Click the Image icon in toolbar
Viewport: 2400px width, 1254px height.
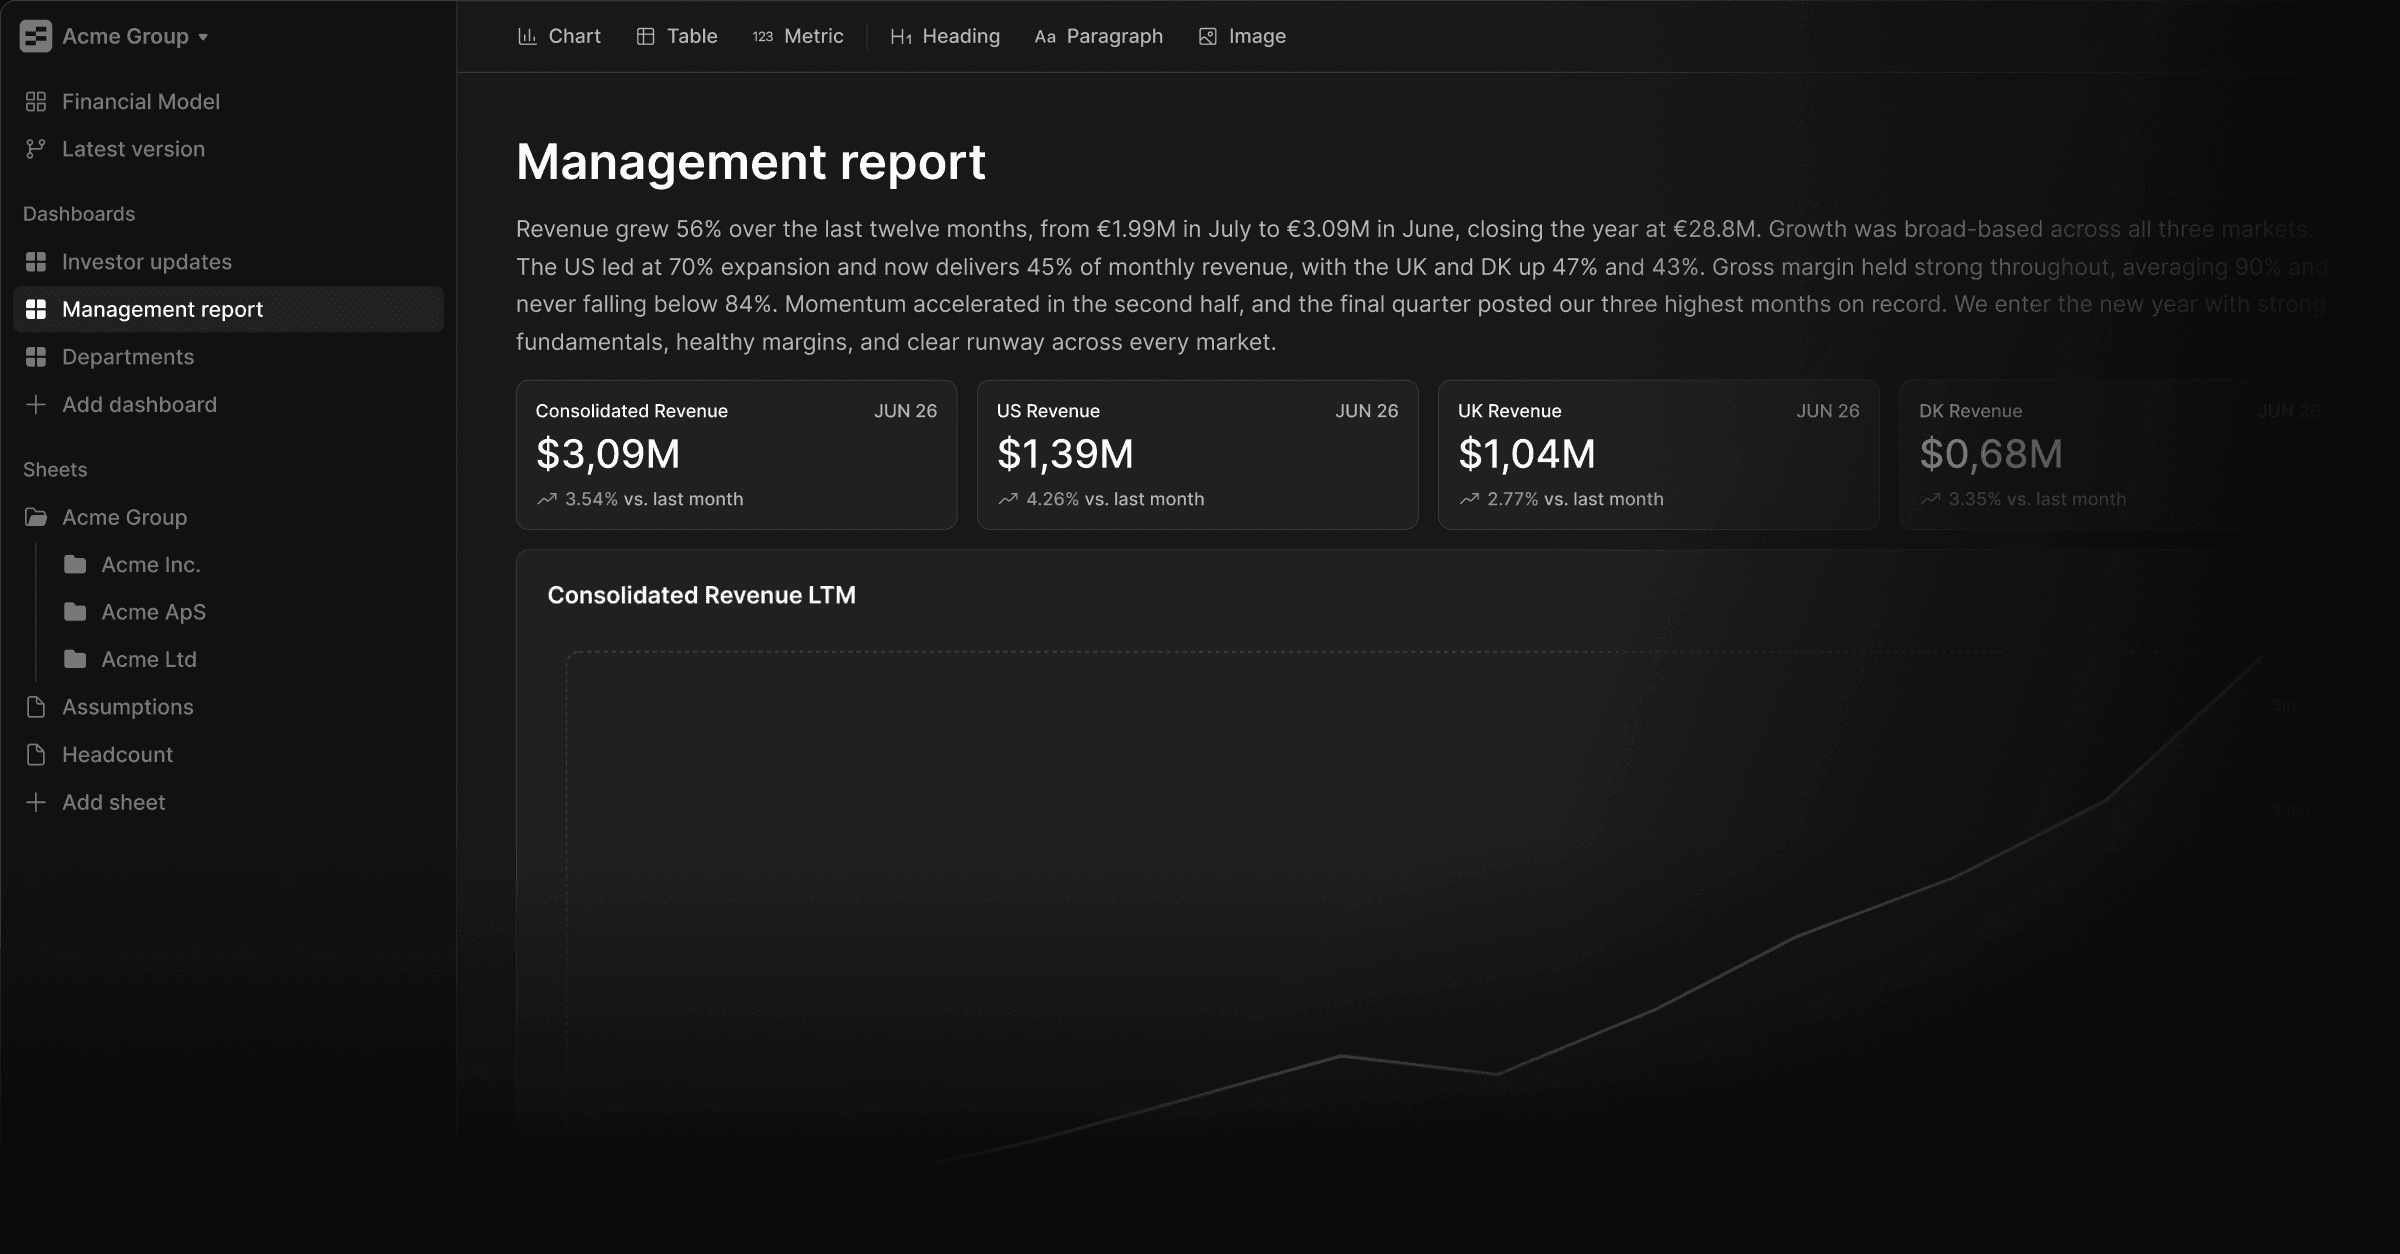[1208, 36]
